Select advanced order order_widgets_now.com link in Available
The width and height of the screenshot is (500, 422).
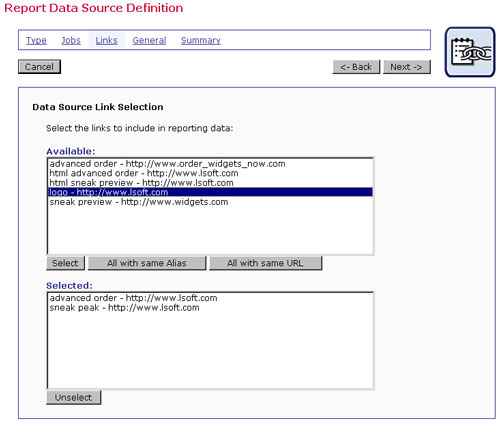210,164
